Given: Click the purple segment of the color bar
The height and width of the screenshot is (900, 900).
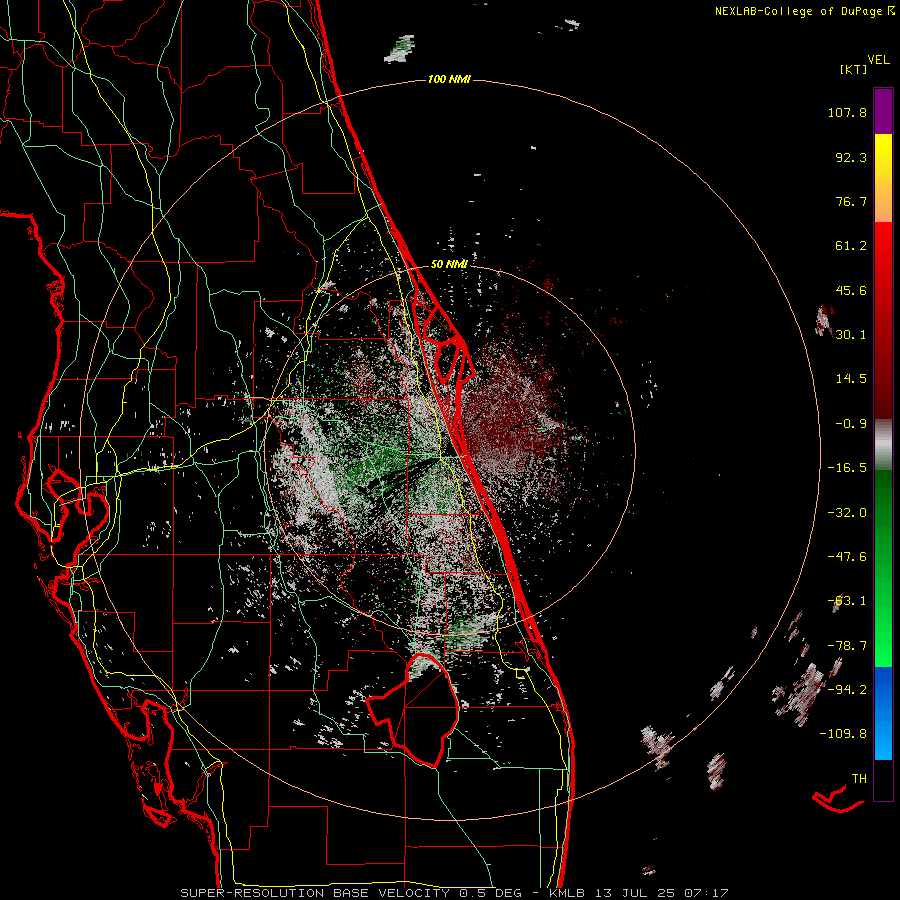Looking at the screenshot, I should tap(883, 111).
